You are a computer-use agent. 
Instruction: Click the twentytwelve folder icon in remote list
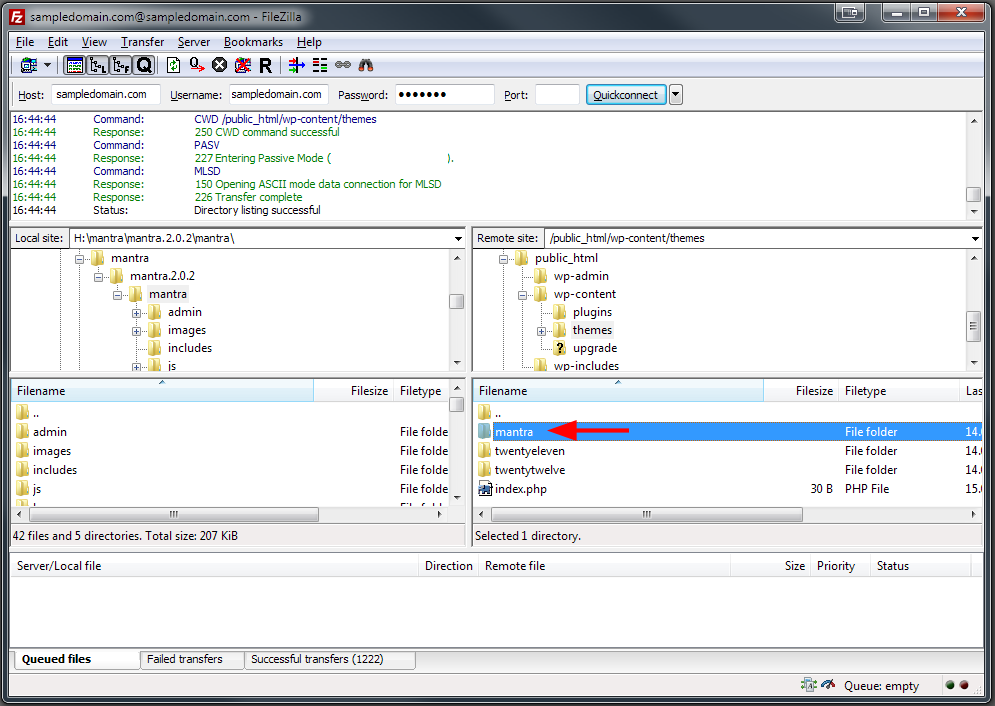coord(485,469)
